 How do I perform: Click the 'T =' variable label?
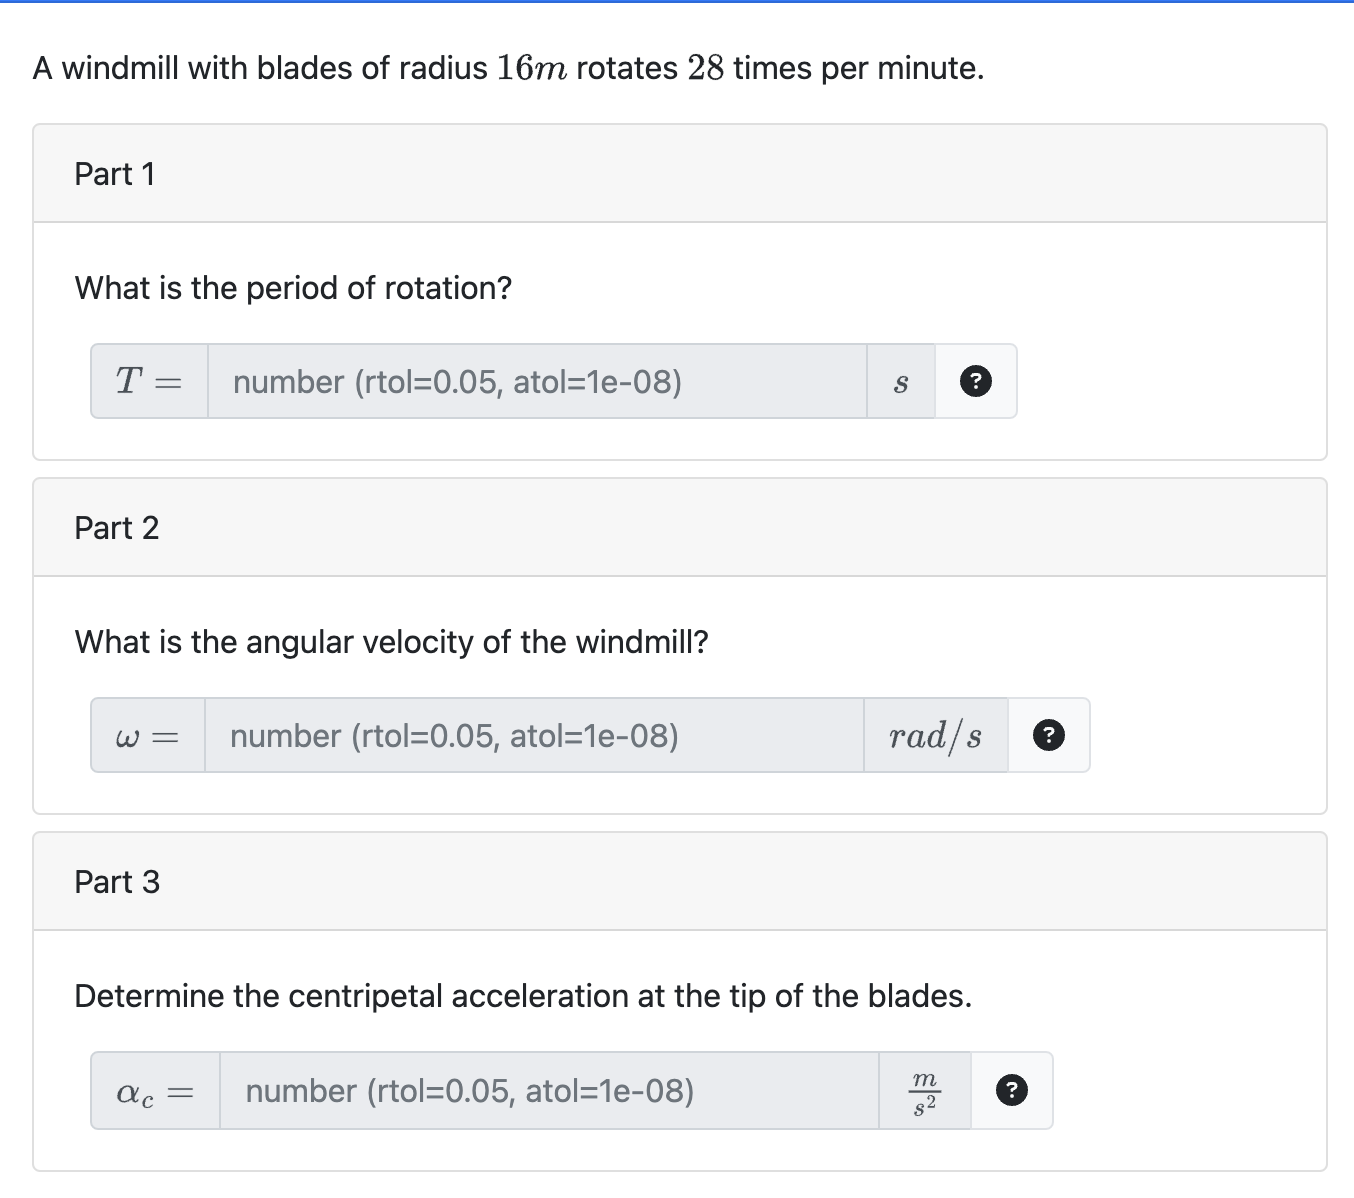coord(149,381)
